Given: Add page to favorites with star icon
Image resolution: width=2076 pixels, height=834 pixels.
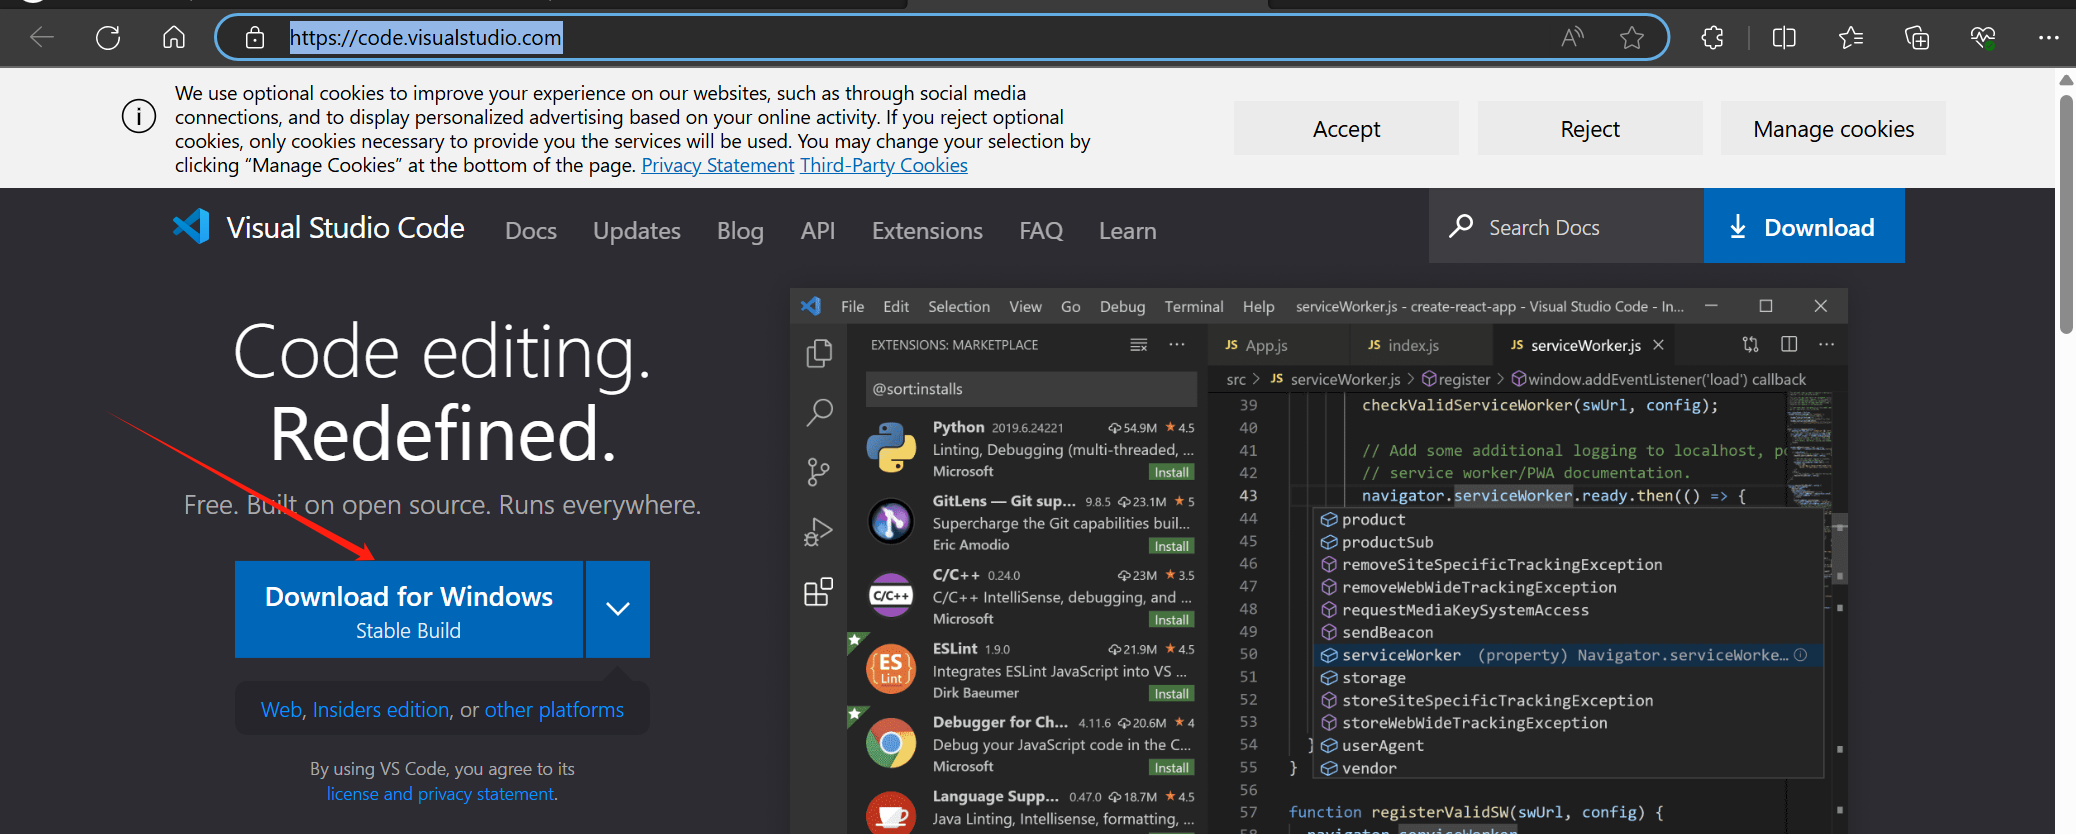Looking at the screenshot, I should (1632, 38).
